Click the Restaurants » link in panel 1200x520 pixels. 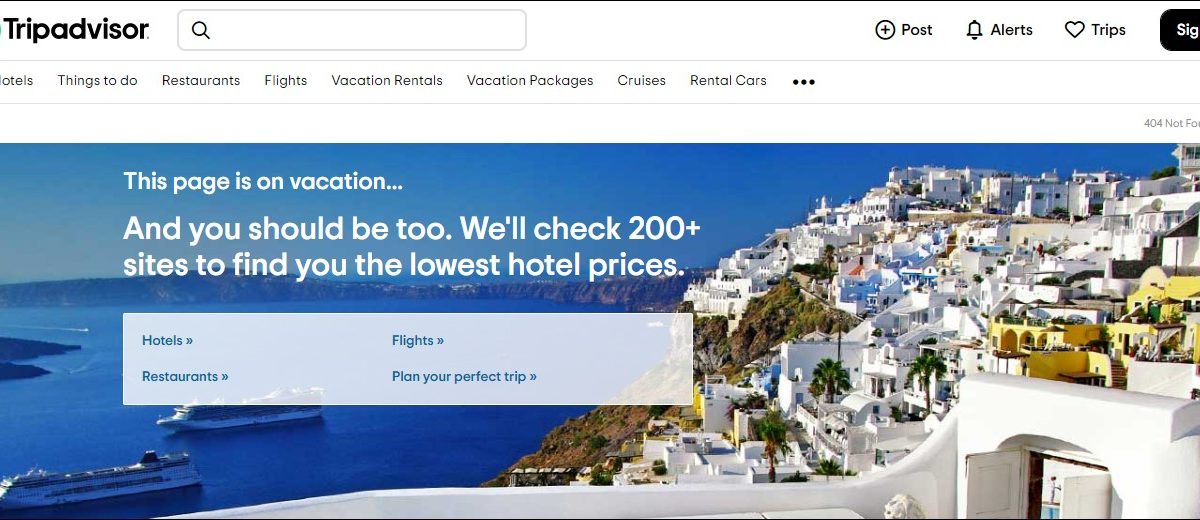[x=185, y=376]
